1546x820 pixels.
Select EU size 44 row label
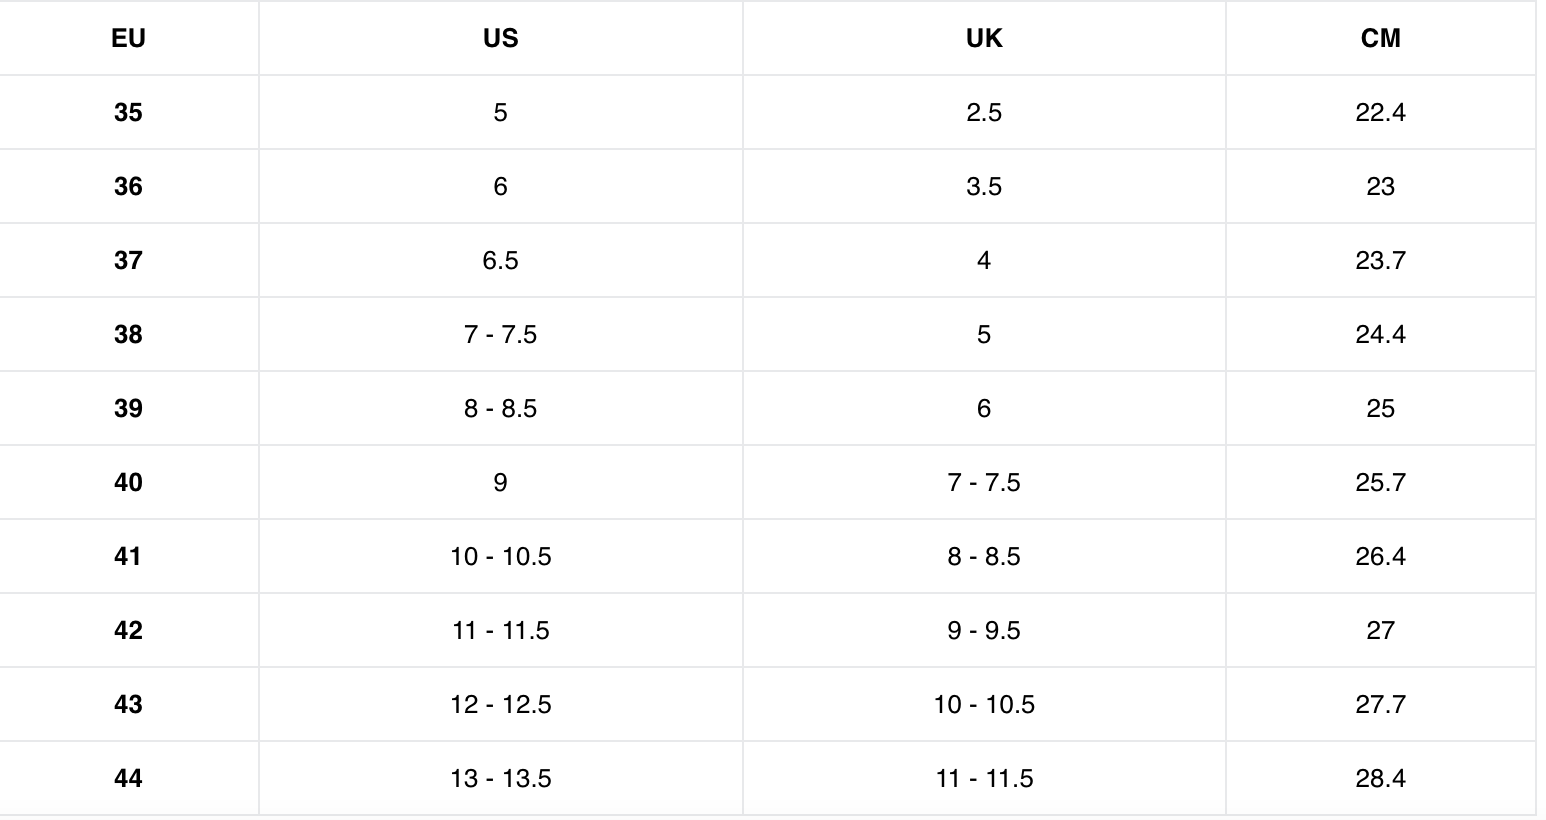pos(128,778)
